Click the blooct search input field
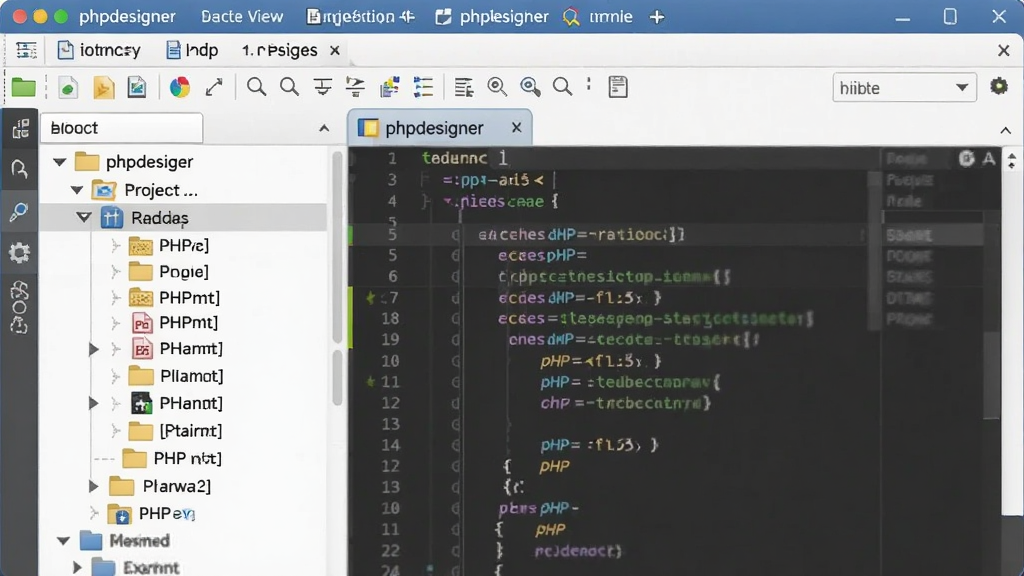This screenshot has width=1024, height=576. (x=122, y=128)
